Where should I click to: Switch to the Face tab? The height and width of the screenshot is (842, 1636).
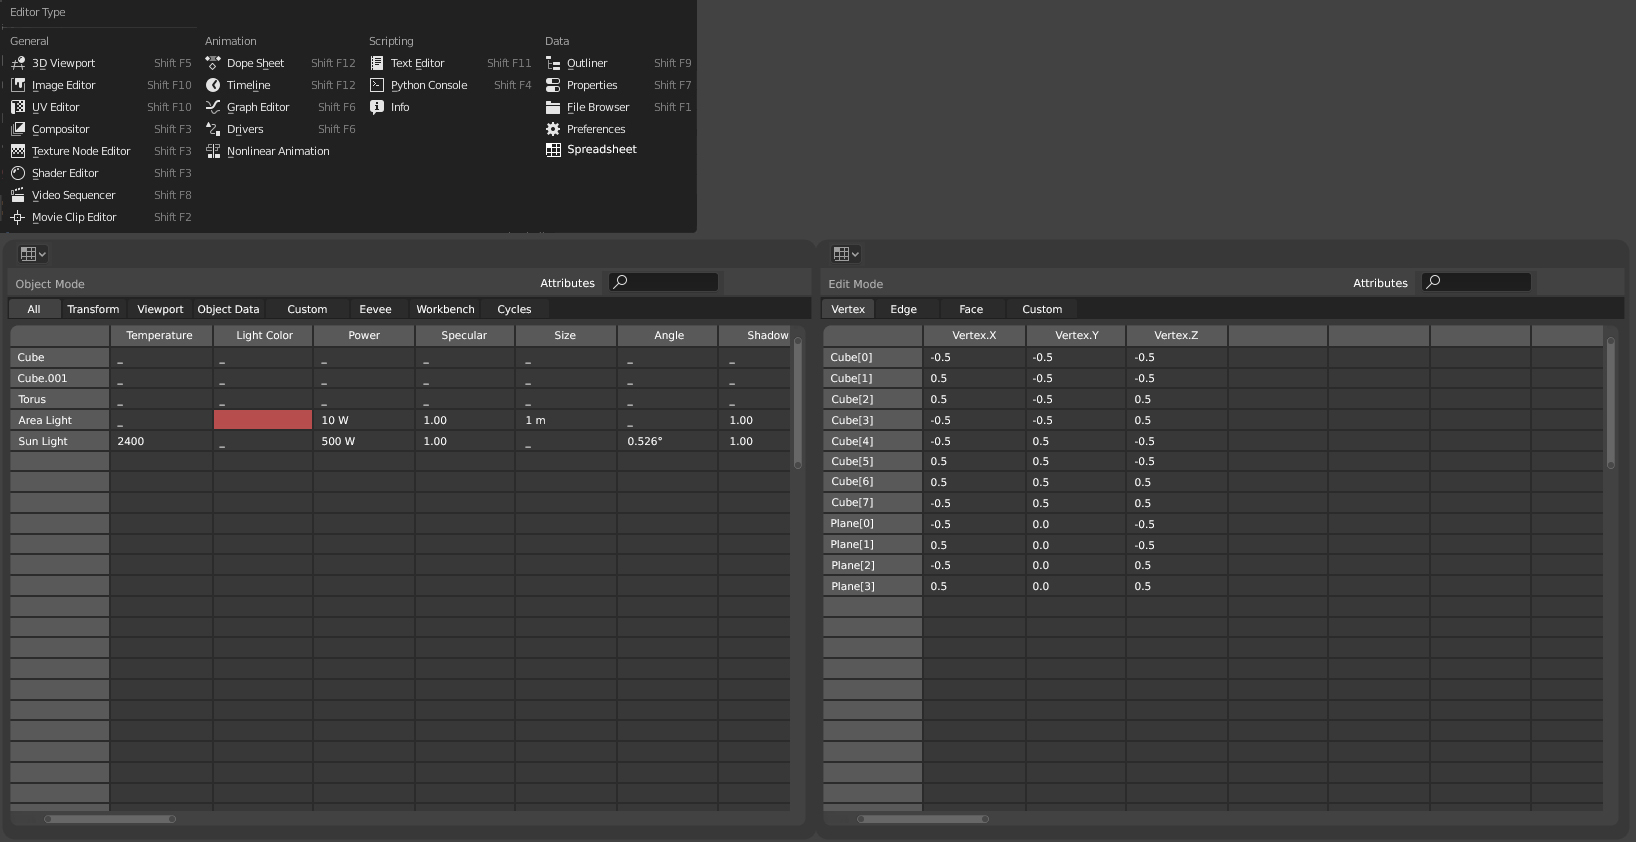click(971, 309)
